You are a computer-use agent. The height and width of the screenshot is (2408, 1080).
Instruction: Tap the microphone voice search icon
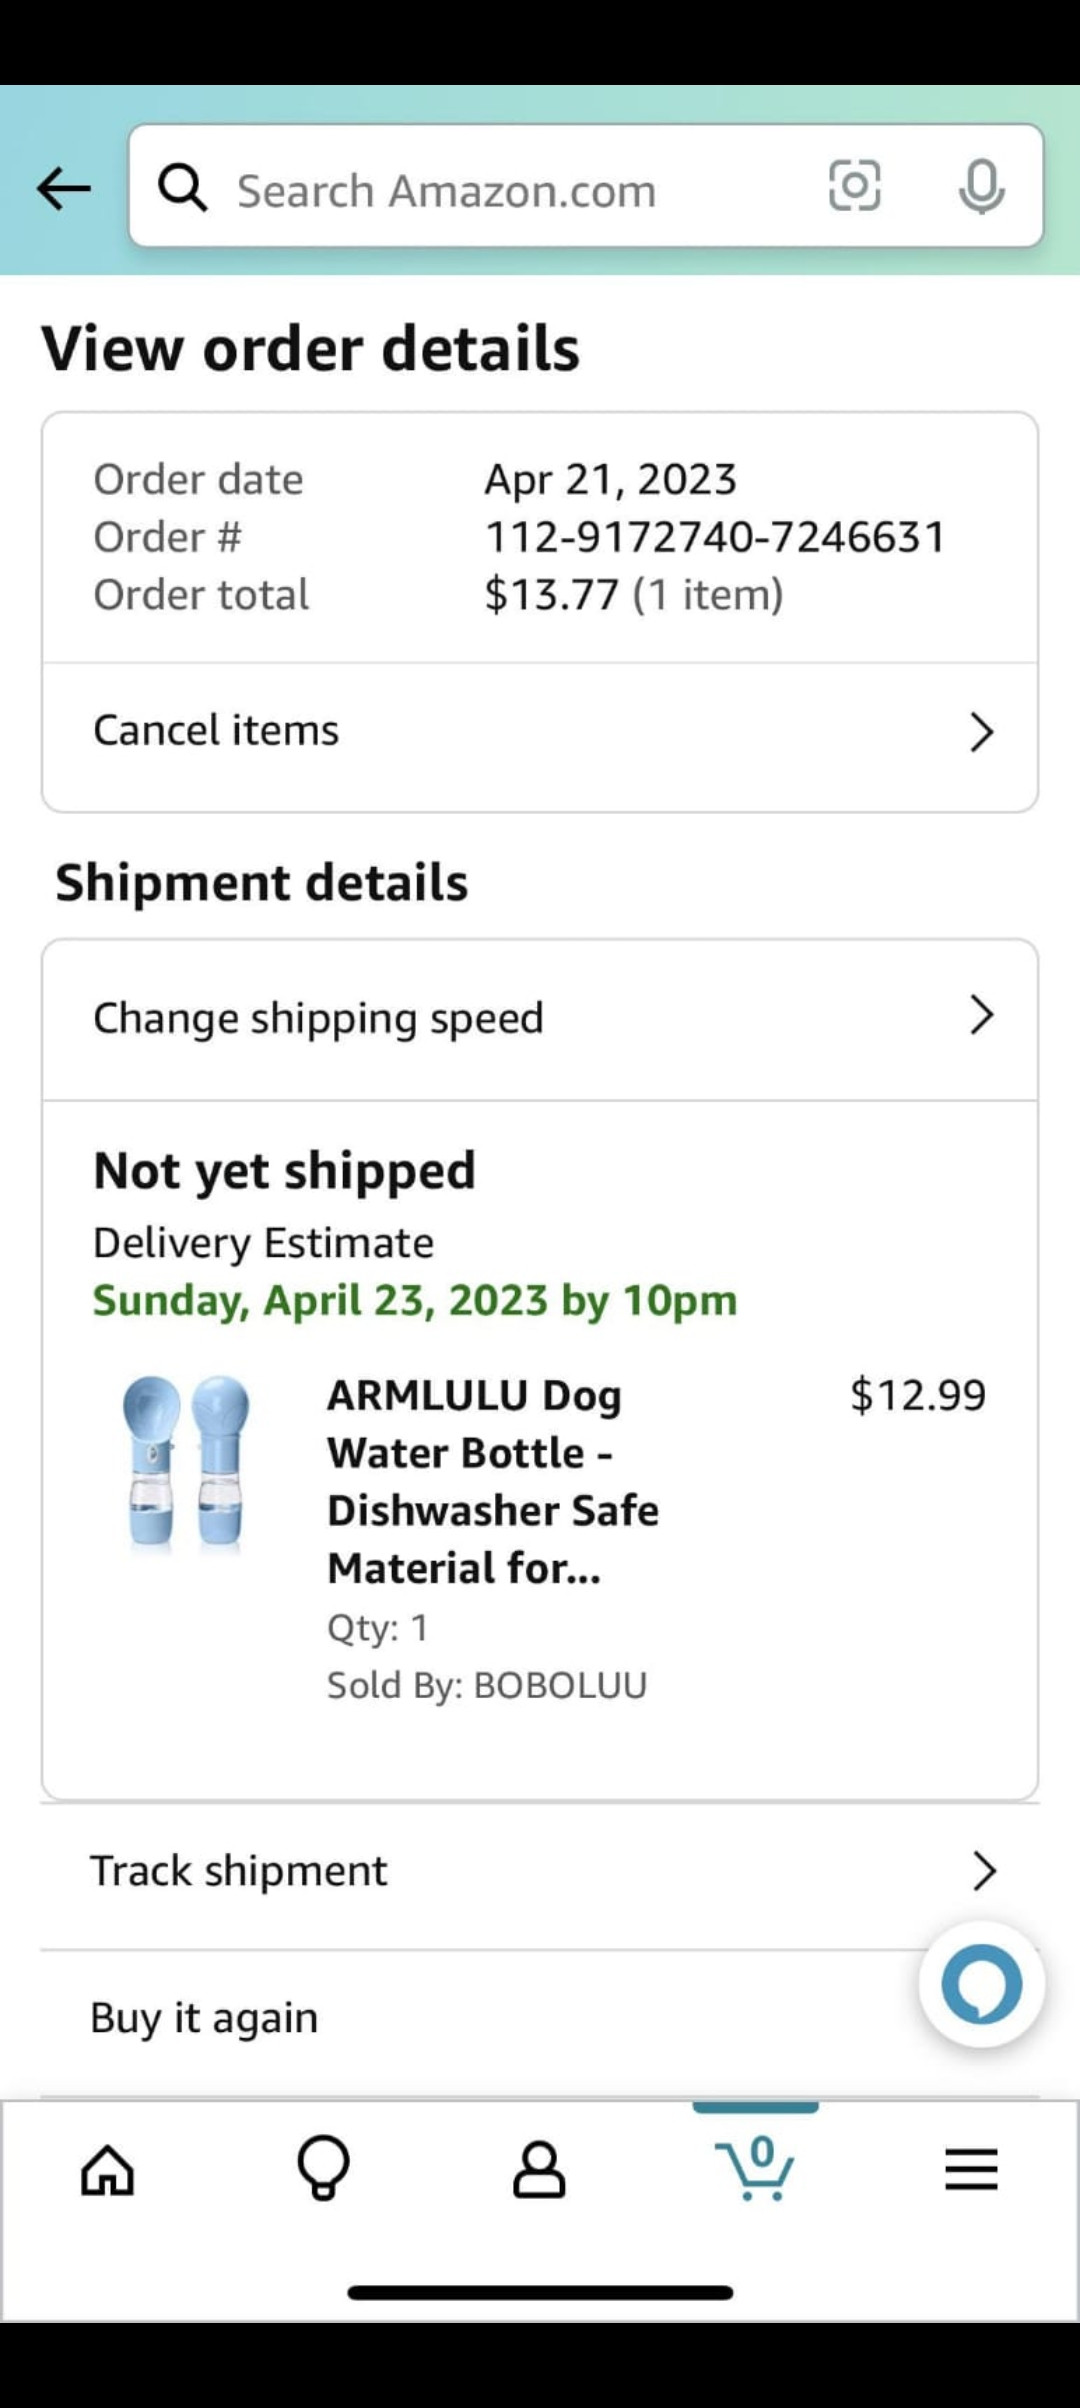click(x=981, y=186)
